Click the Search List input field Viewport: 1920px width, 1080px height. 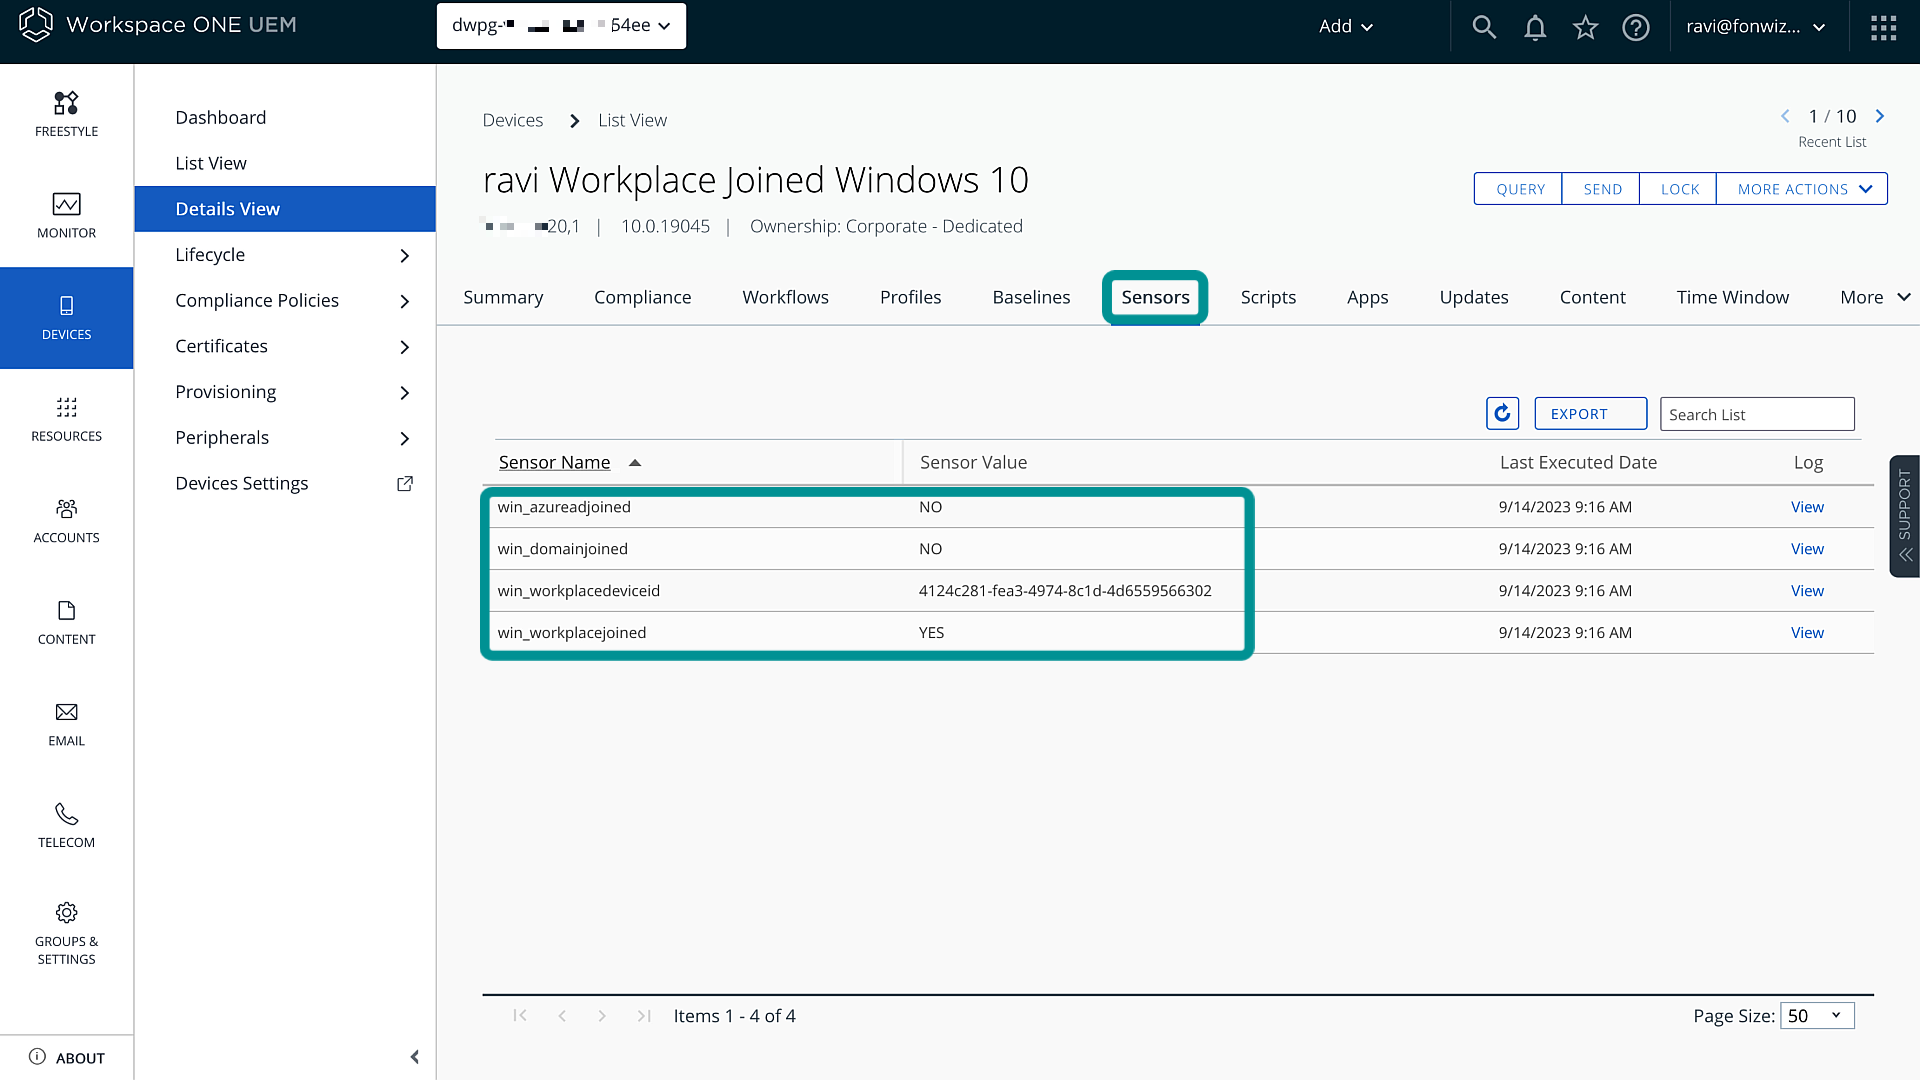click(1756, 414)
